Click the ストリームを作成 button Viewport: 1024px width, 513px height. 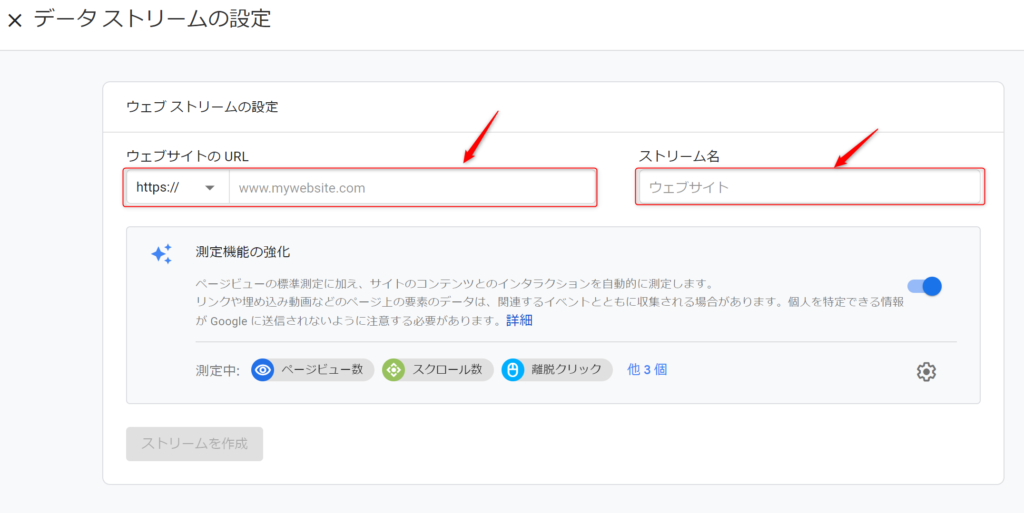[195, 444]
